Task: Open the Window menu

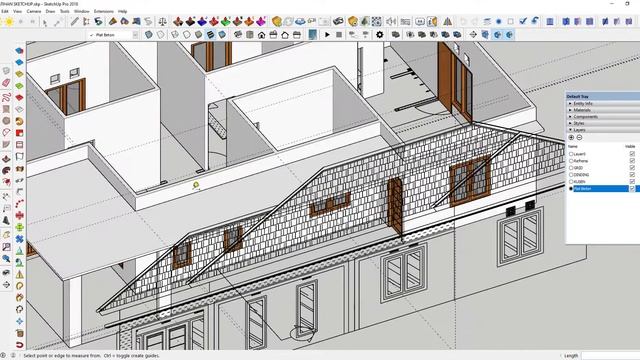Action: [82, 11]
